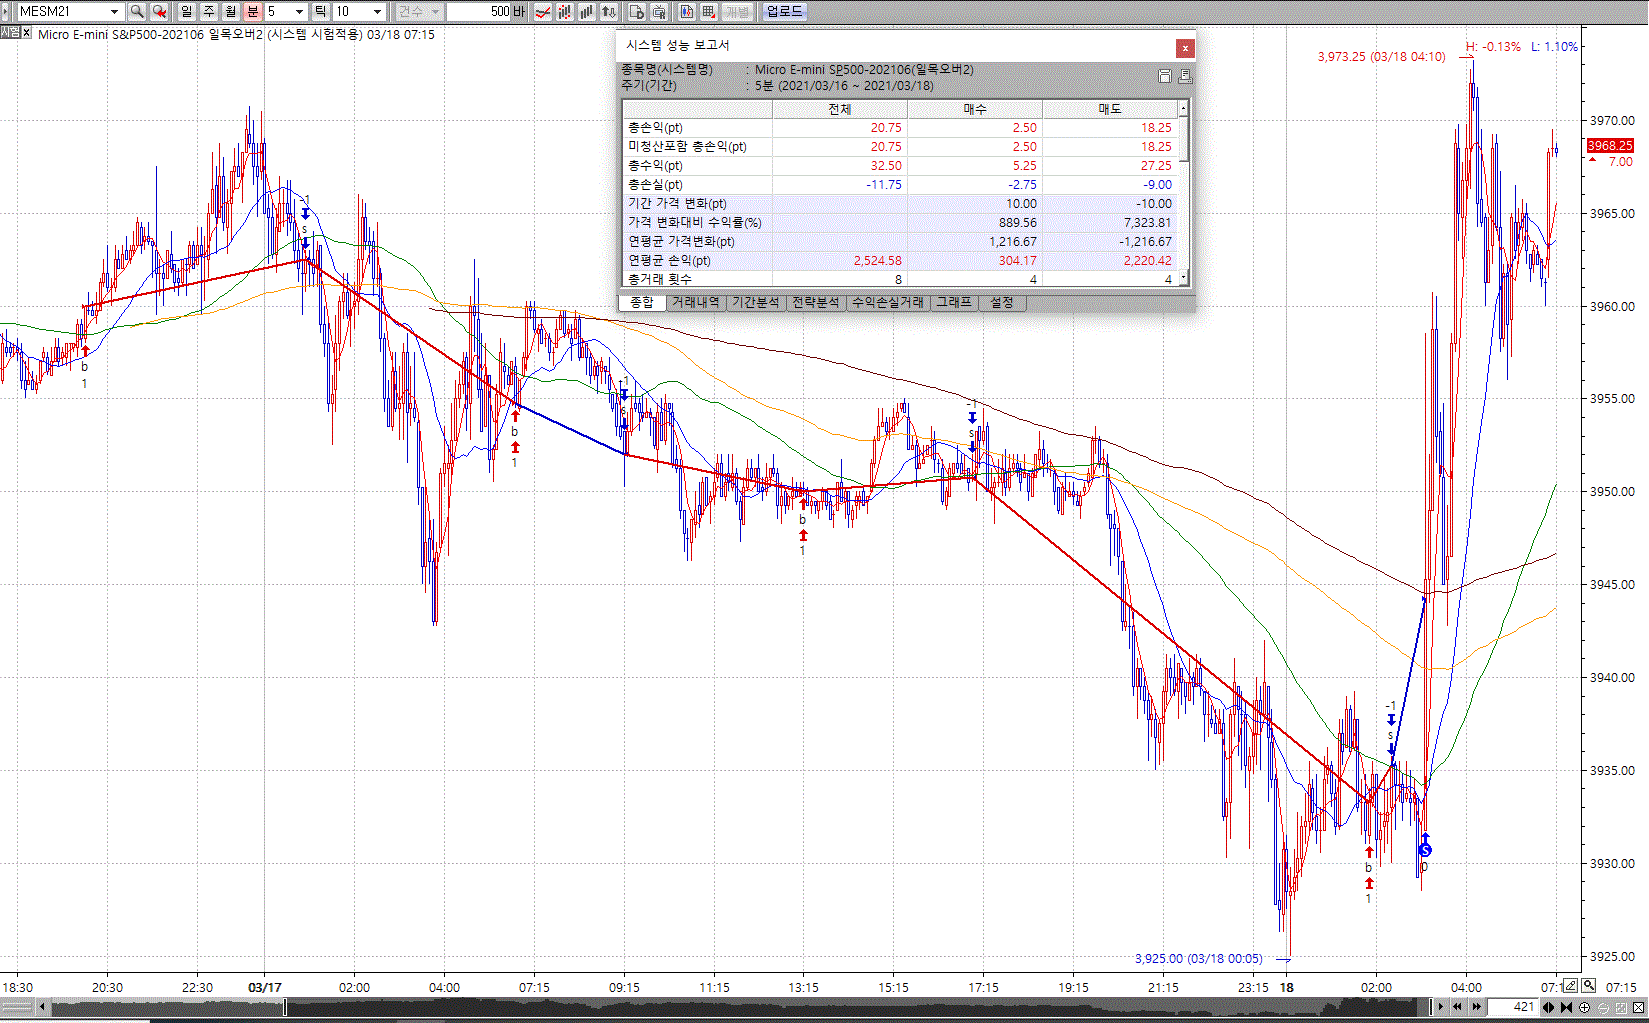Open the 그래프 tab in report
This screenshot has width=1649, height=1023.
[x=953, y=302]
